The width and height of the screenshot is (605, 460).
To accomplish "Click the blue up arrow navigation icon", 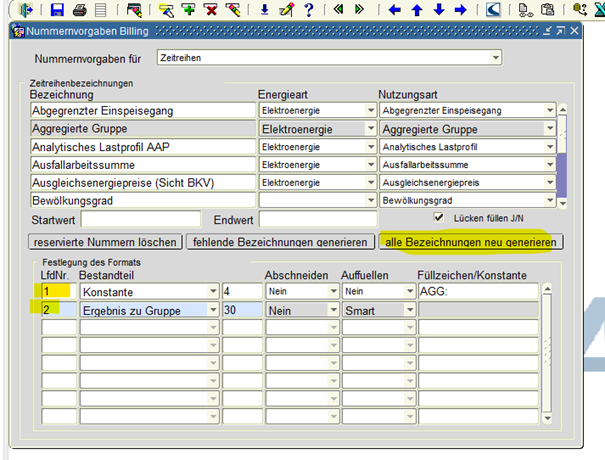I will point(417,10).
